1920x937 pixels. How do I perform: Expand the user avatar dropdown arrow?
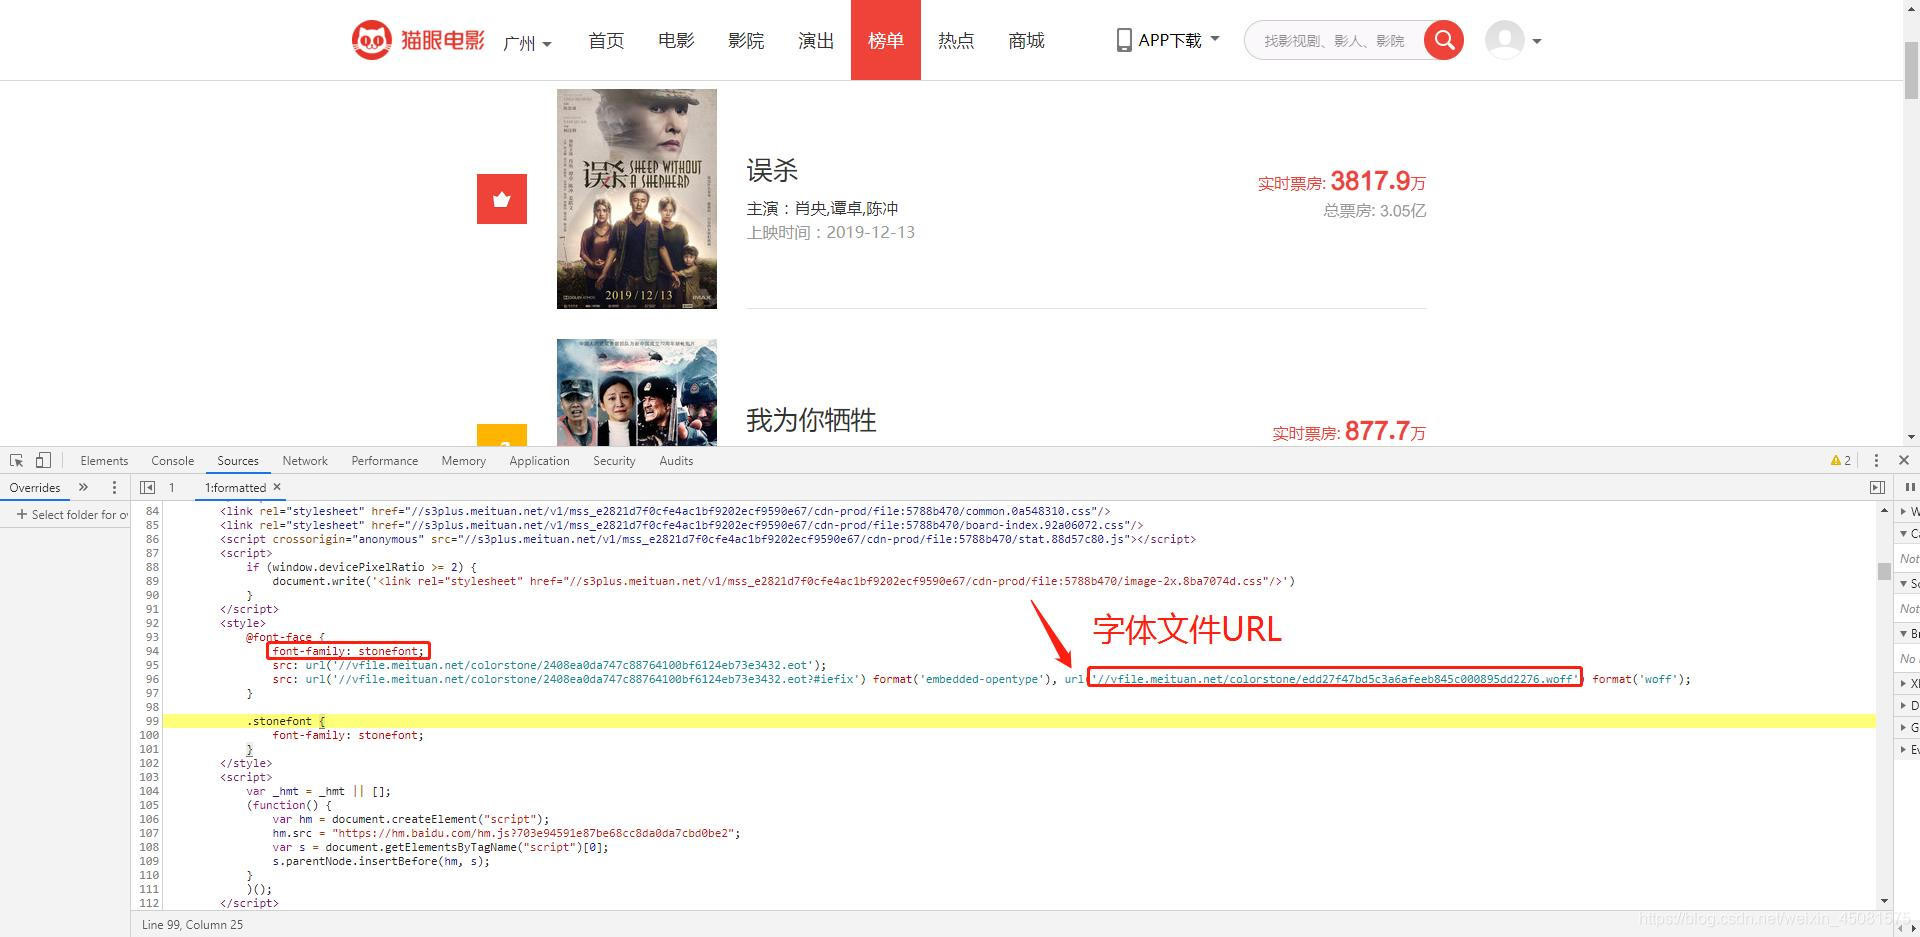[x=1537, y=41]
